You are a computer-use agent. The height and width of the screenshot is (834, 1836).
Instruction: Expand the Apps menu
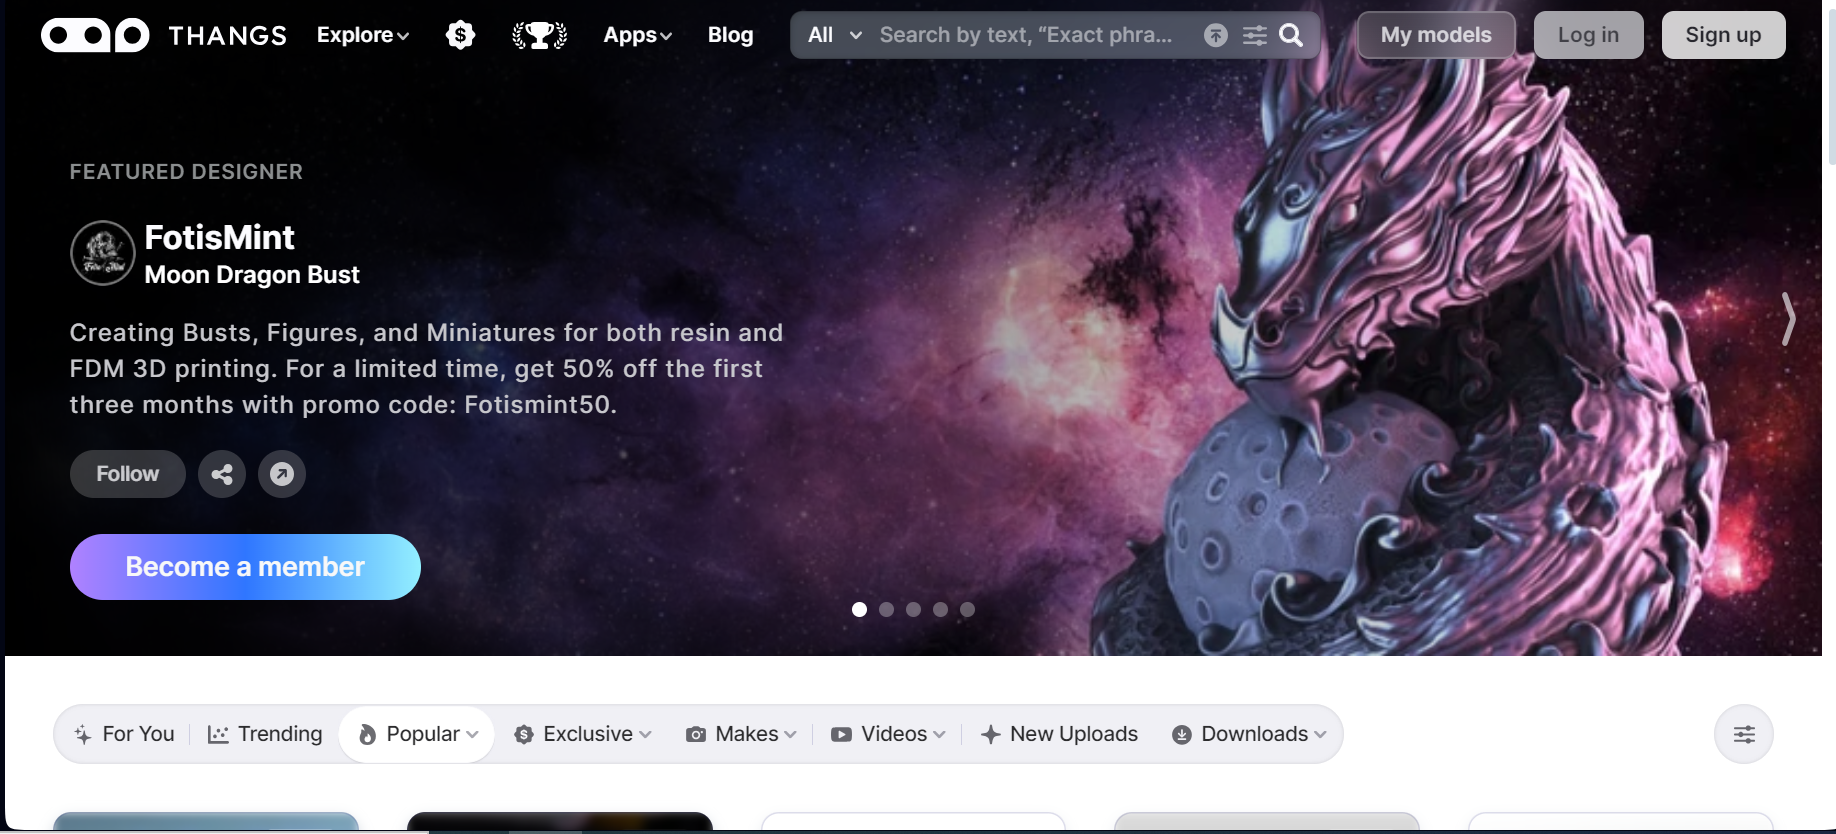click(638, 35)
